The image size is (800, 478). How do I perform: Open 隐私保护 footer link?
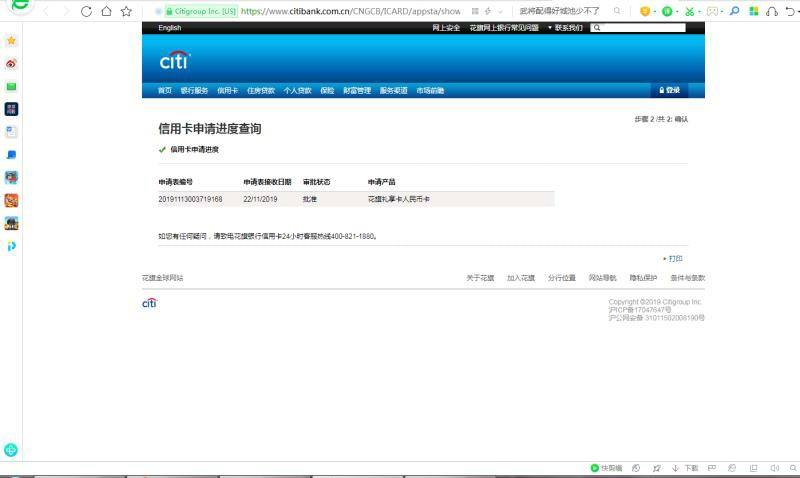643,278
